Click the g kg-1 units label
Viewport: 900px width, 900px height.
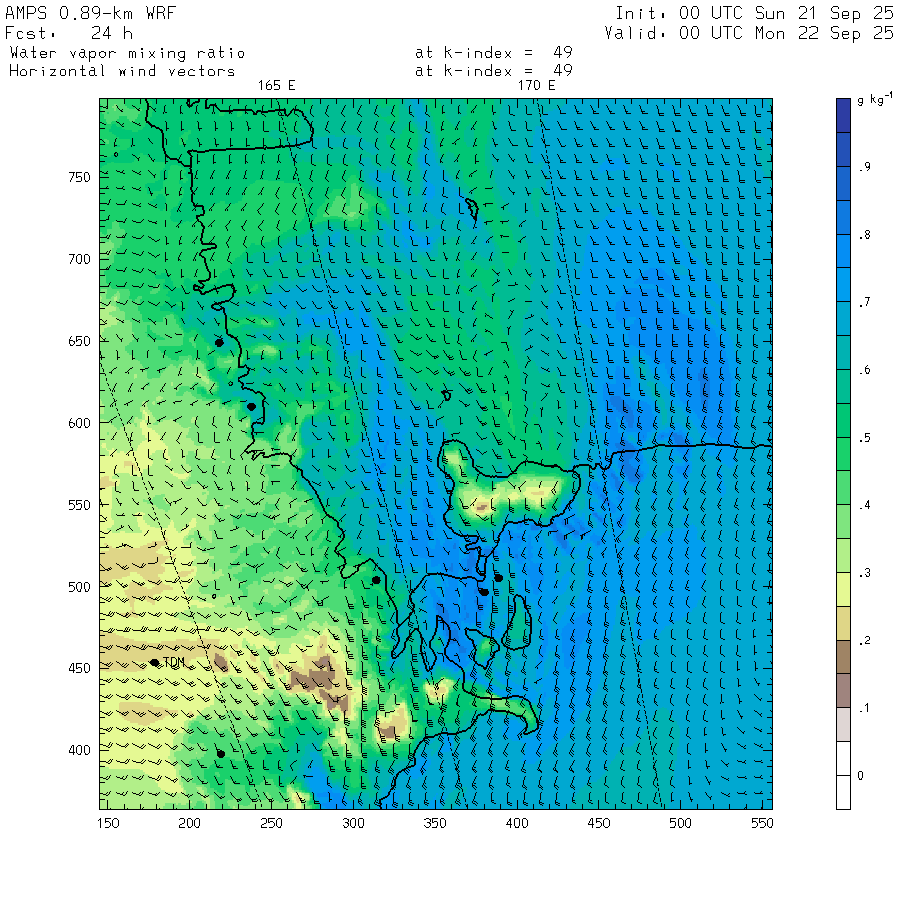pyautogui.click(x=874, y=99)
